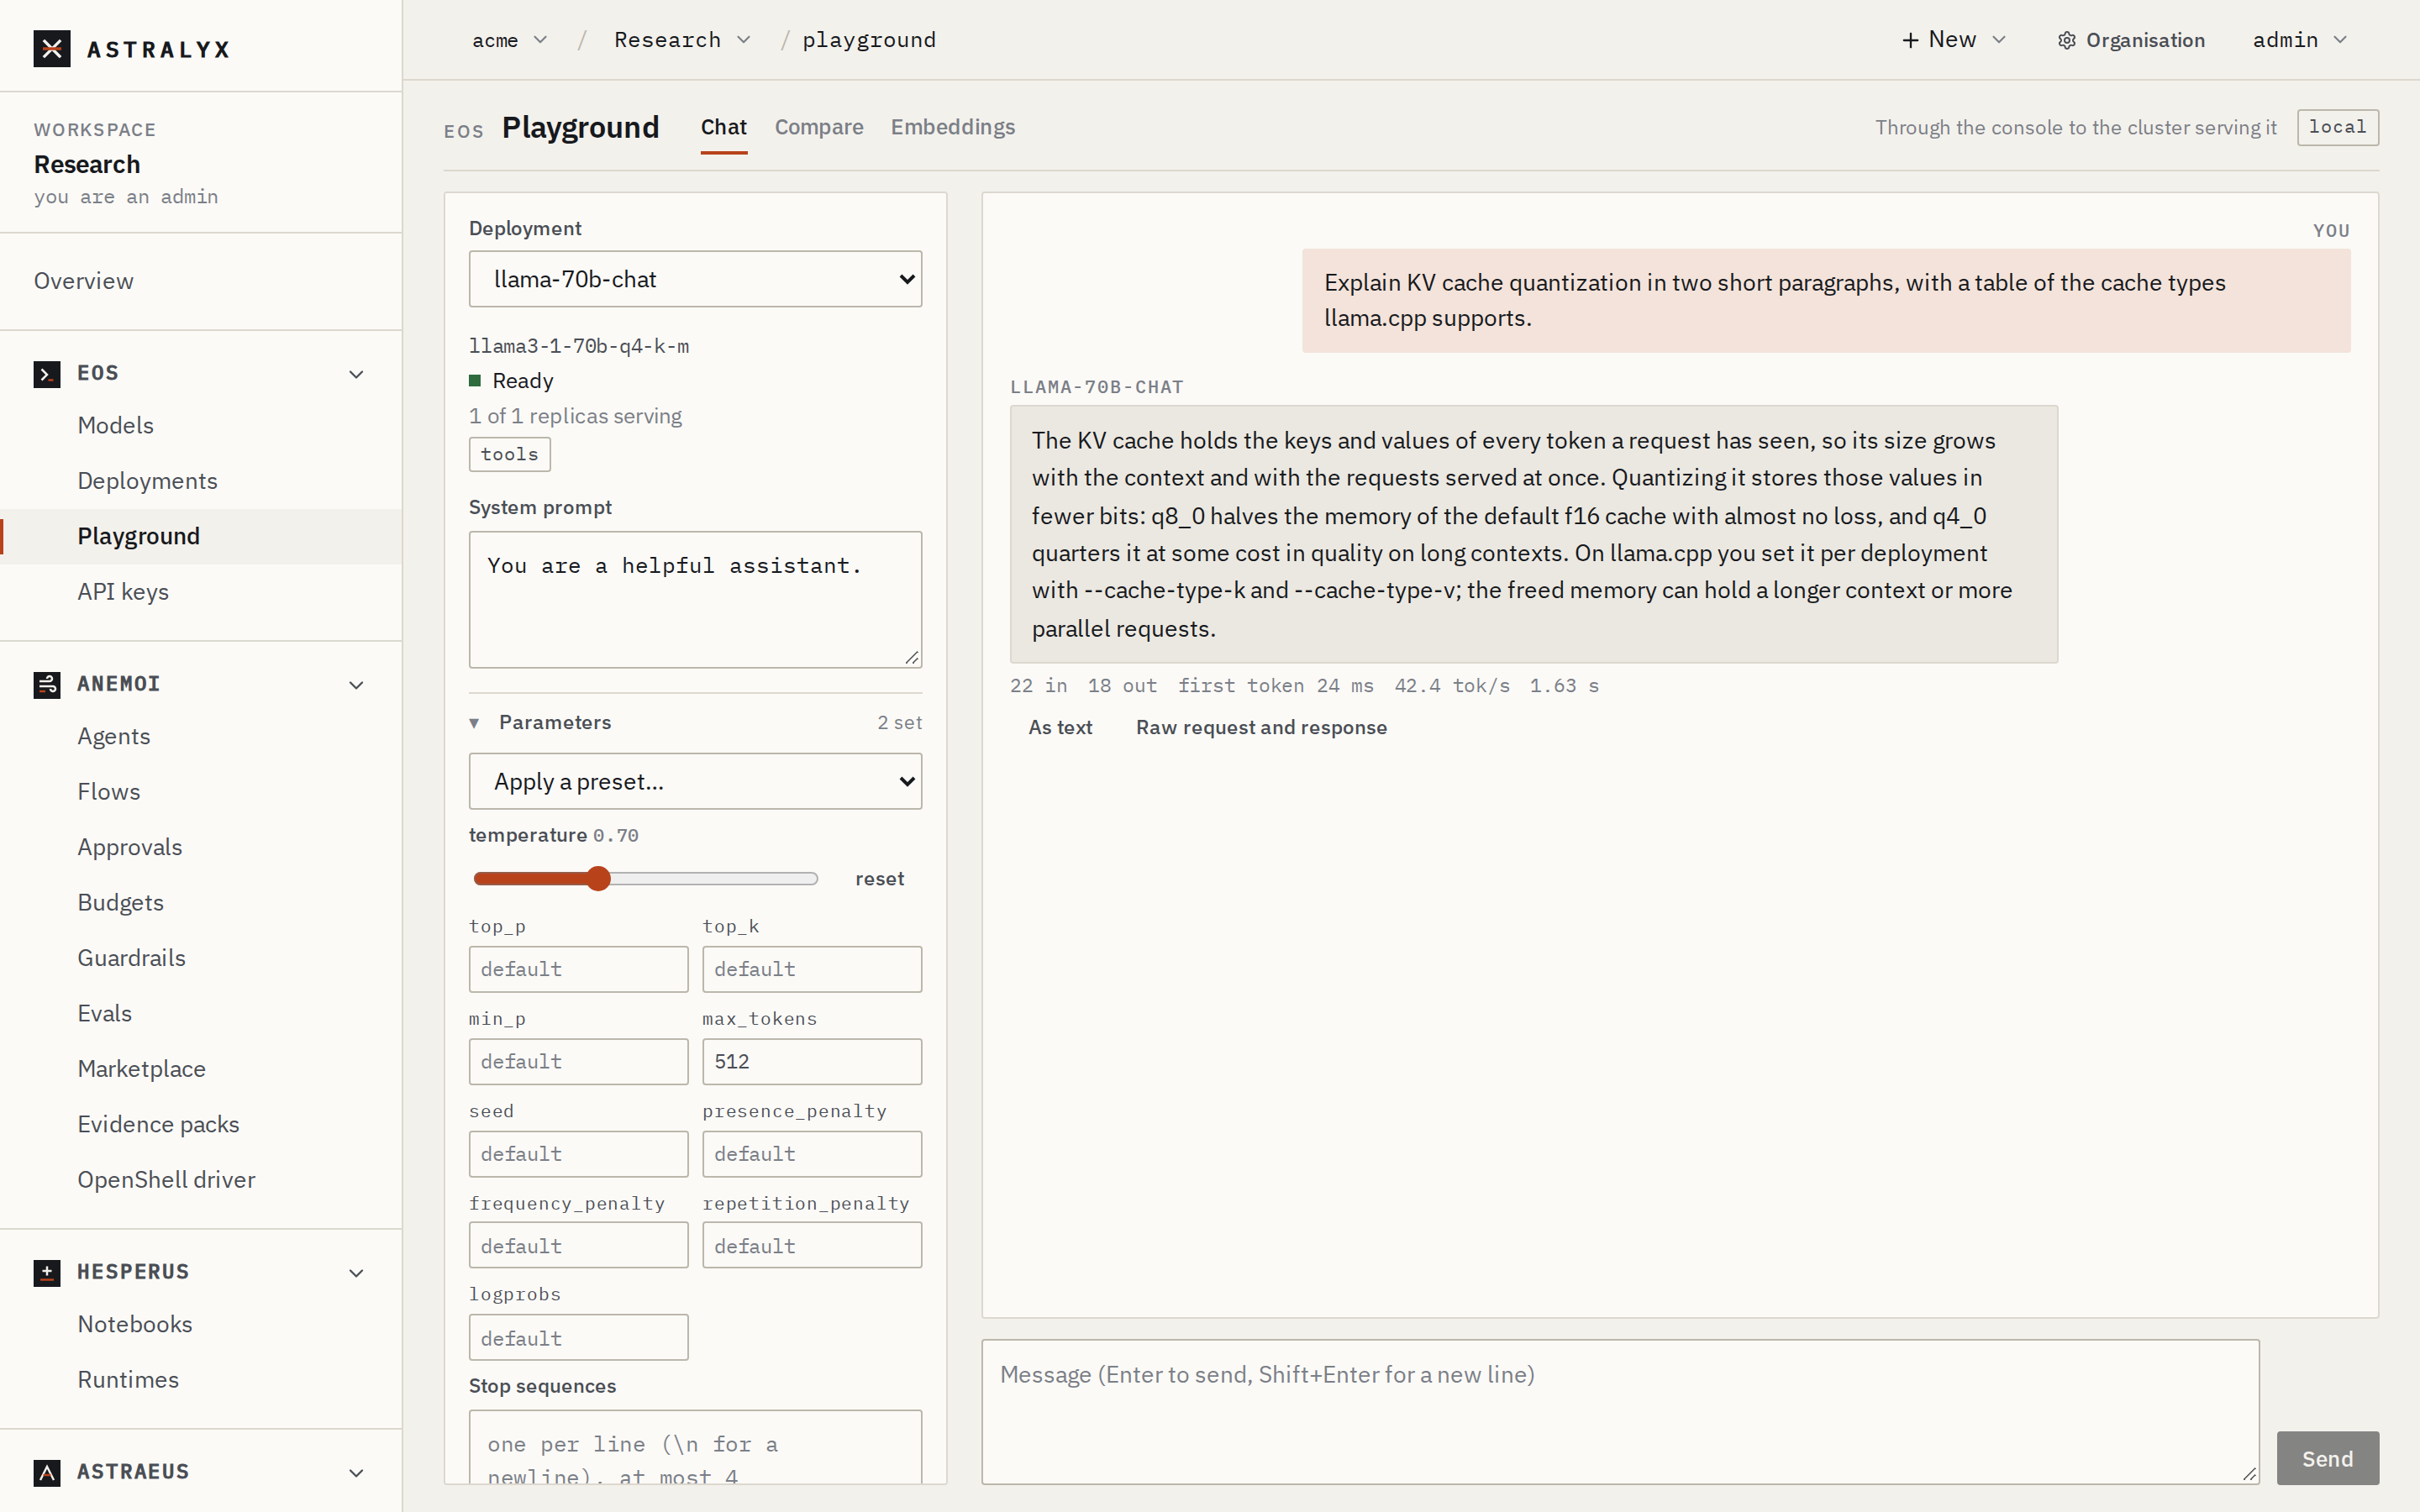This screenshot has width=2420, height=1512.
Task: Reset the temperature value
Action: (x=879, y=879)
